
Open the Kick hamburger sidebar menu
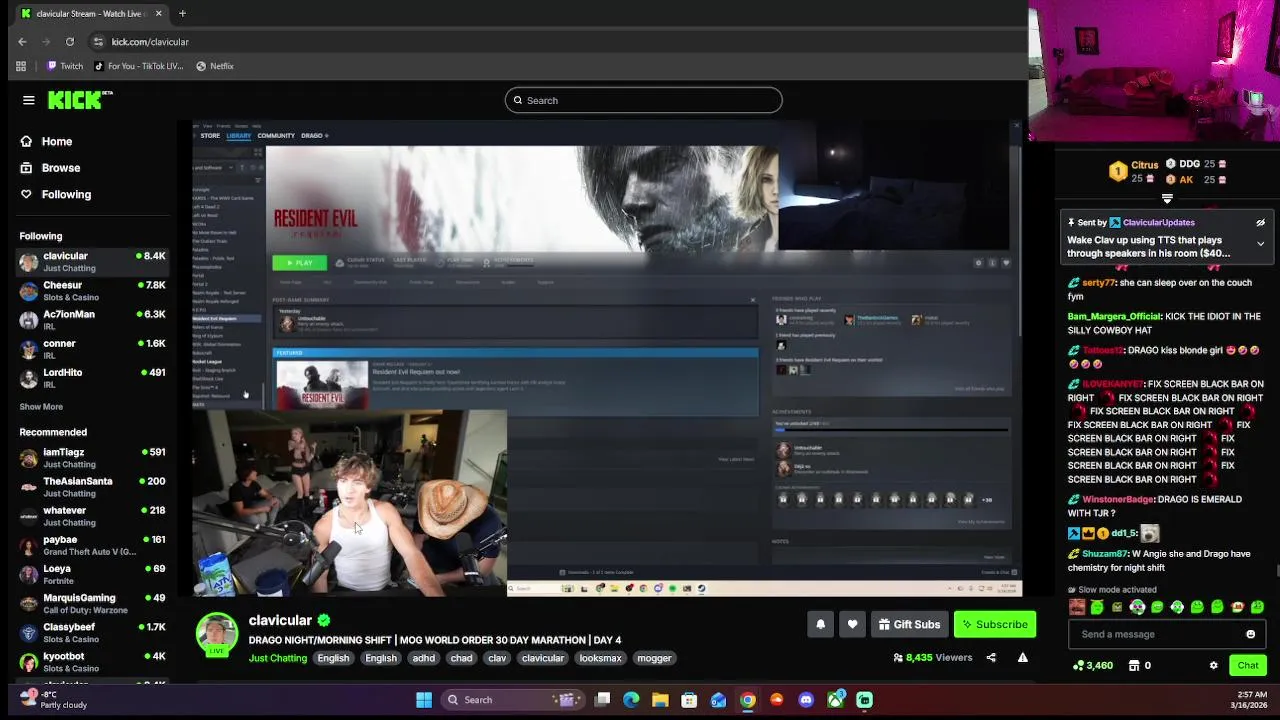(29, 100)
